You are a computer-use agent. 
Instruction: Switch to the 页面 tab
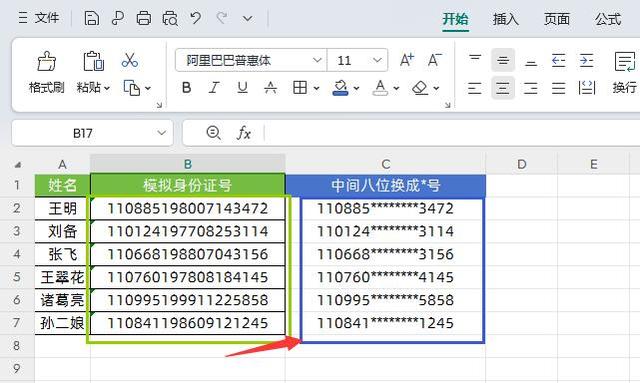[557, 19]
